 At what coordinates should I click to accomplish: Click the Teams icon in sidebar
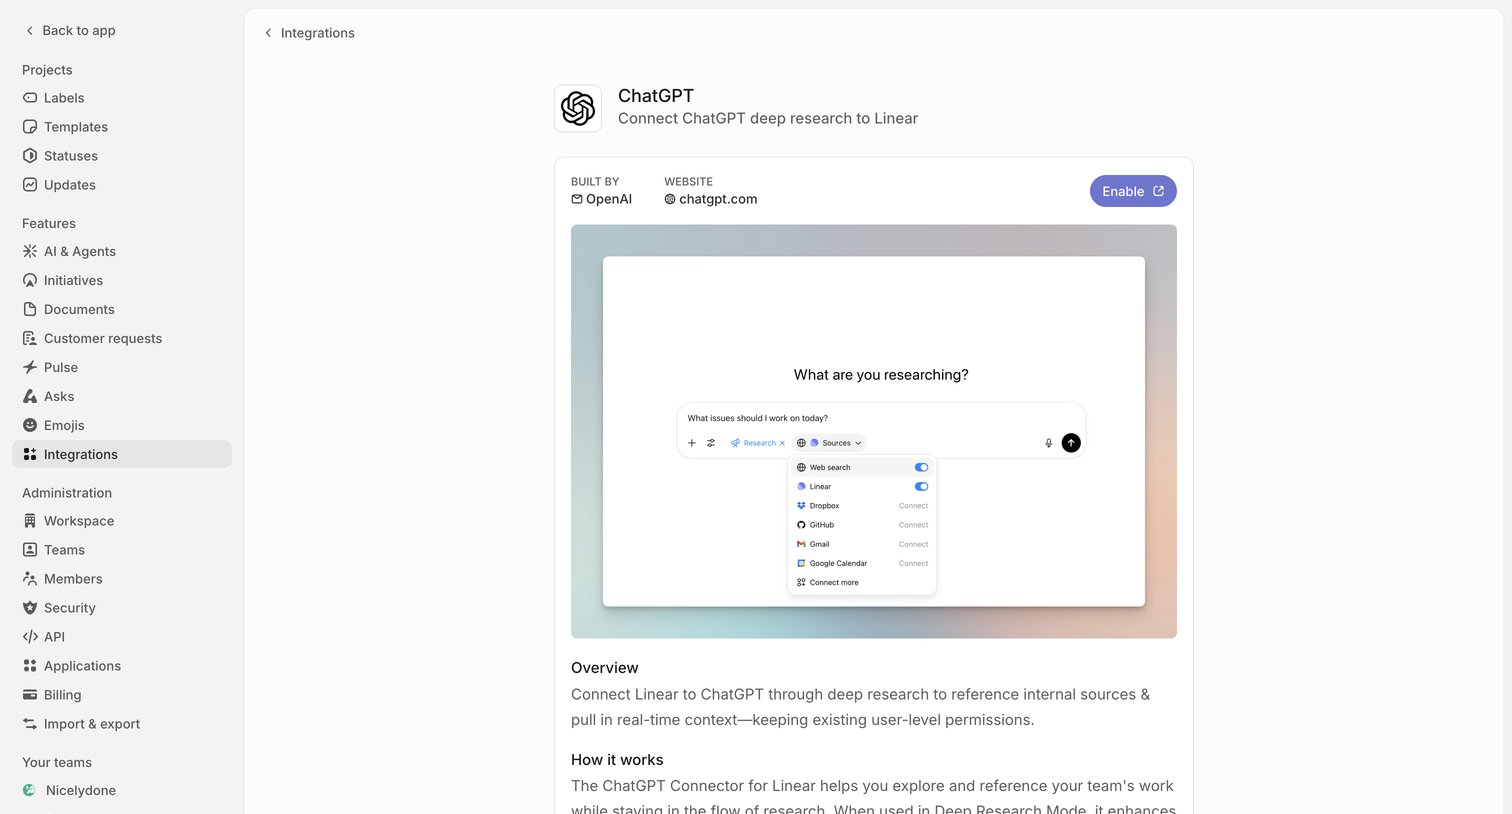(30, 550)
